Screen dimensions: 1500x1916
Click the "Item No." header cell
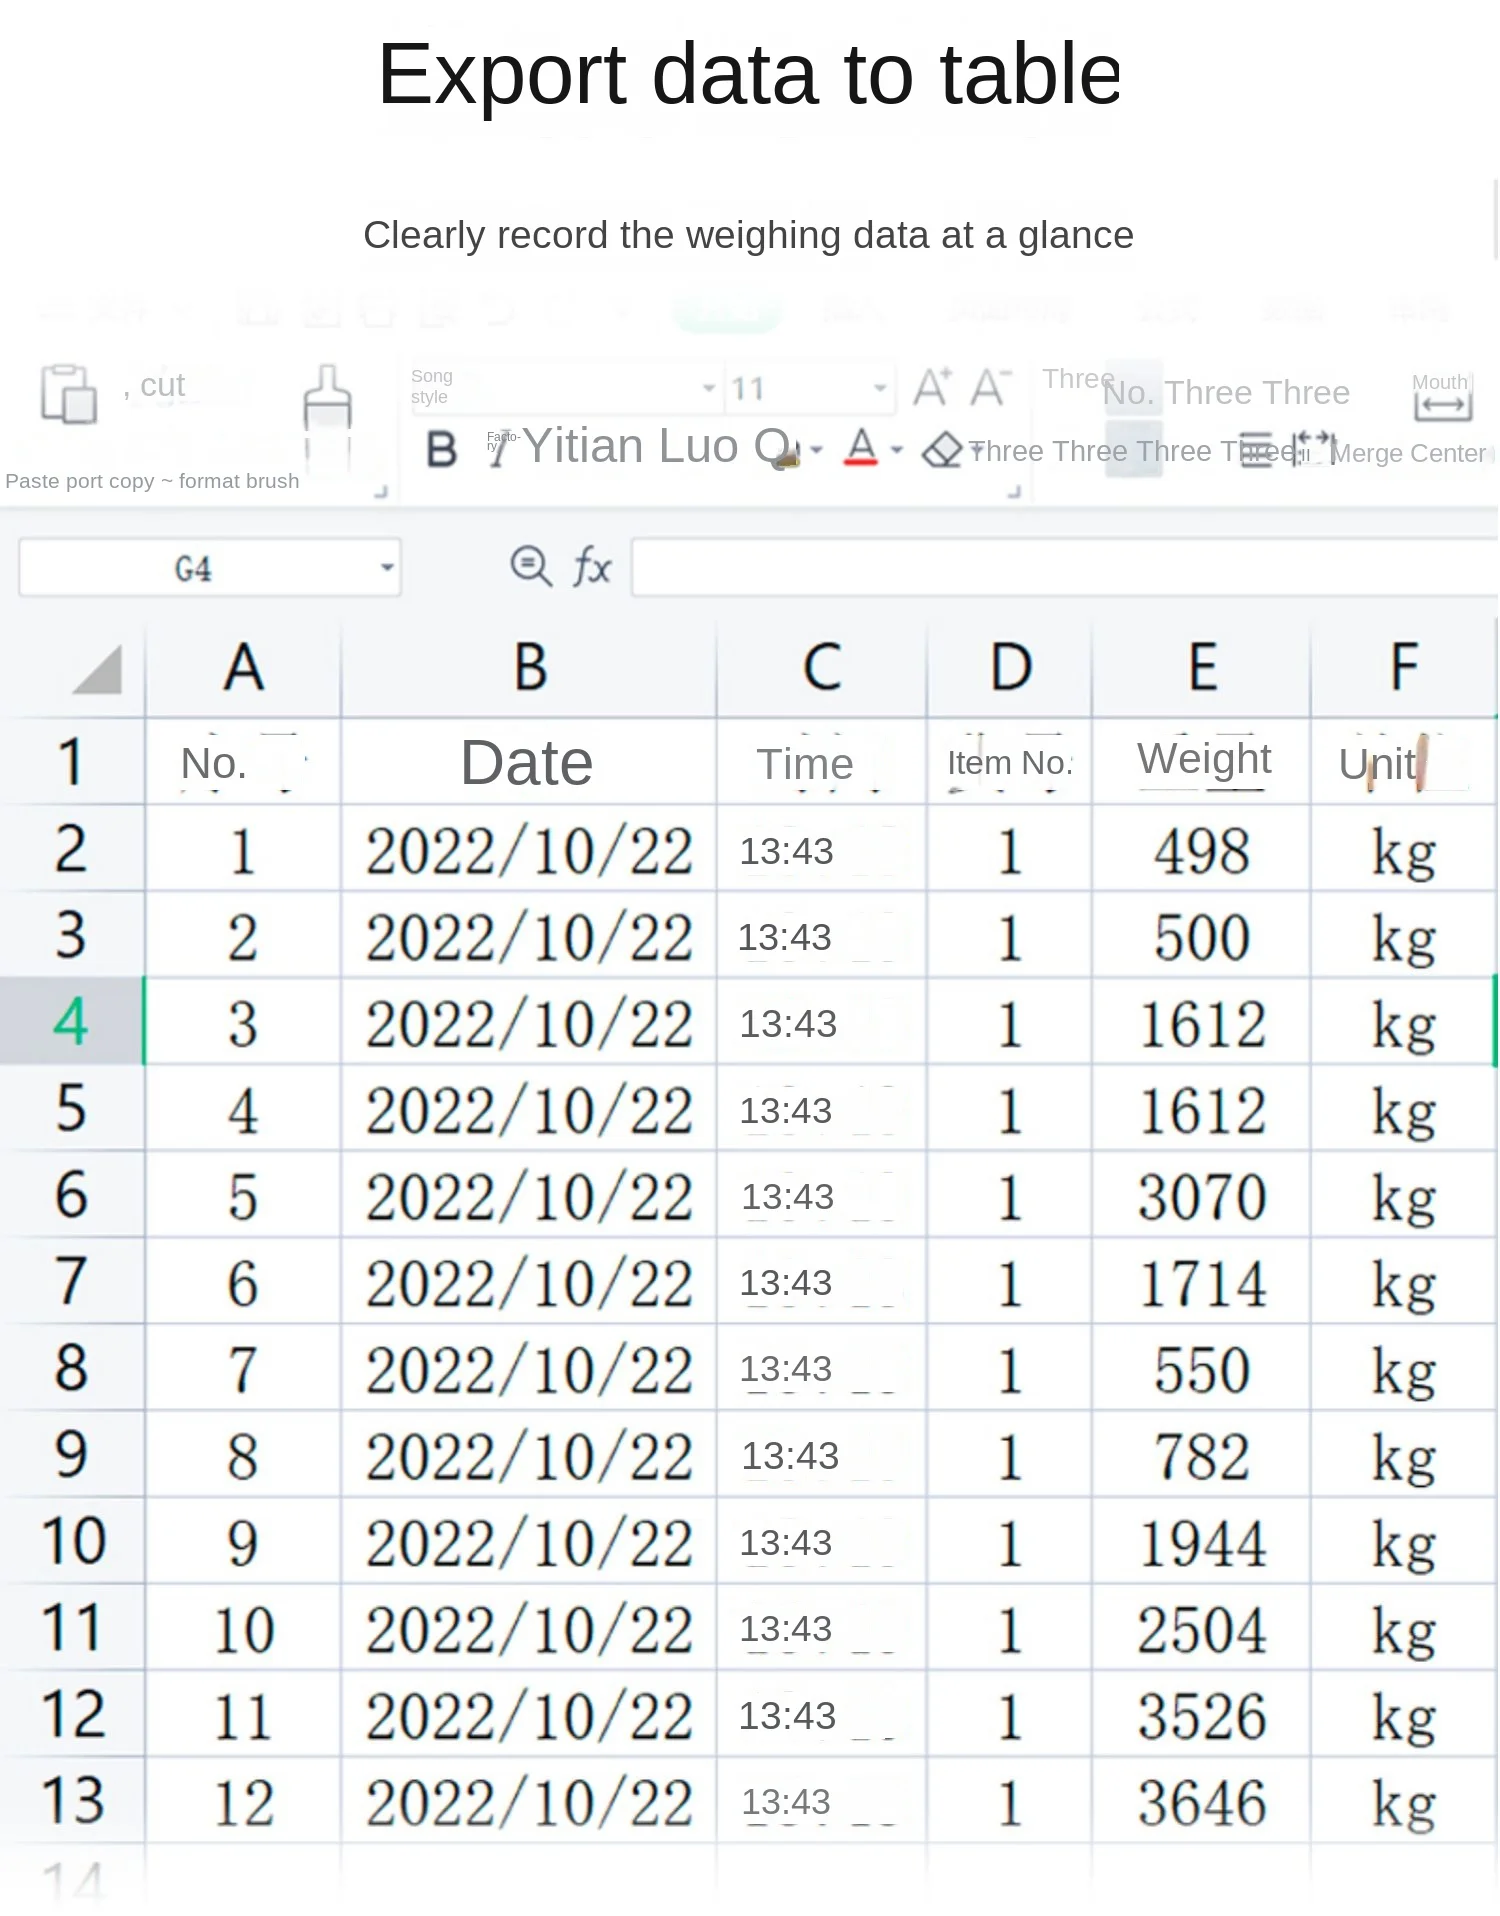(1010, 762)
